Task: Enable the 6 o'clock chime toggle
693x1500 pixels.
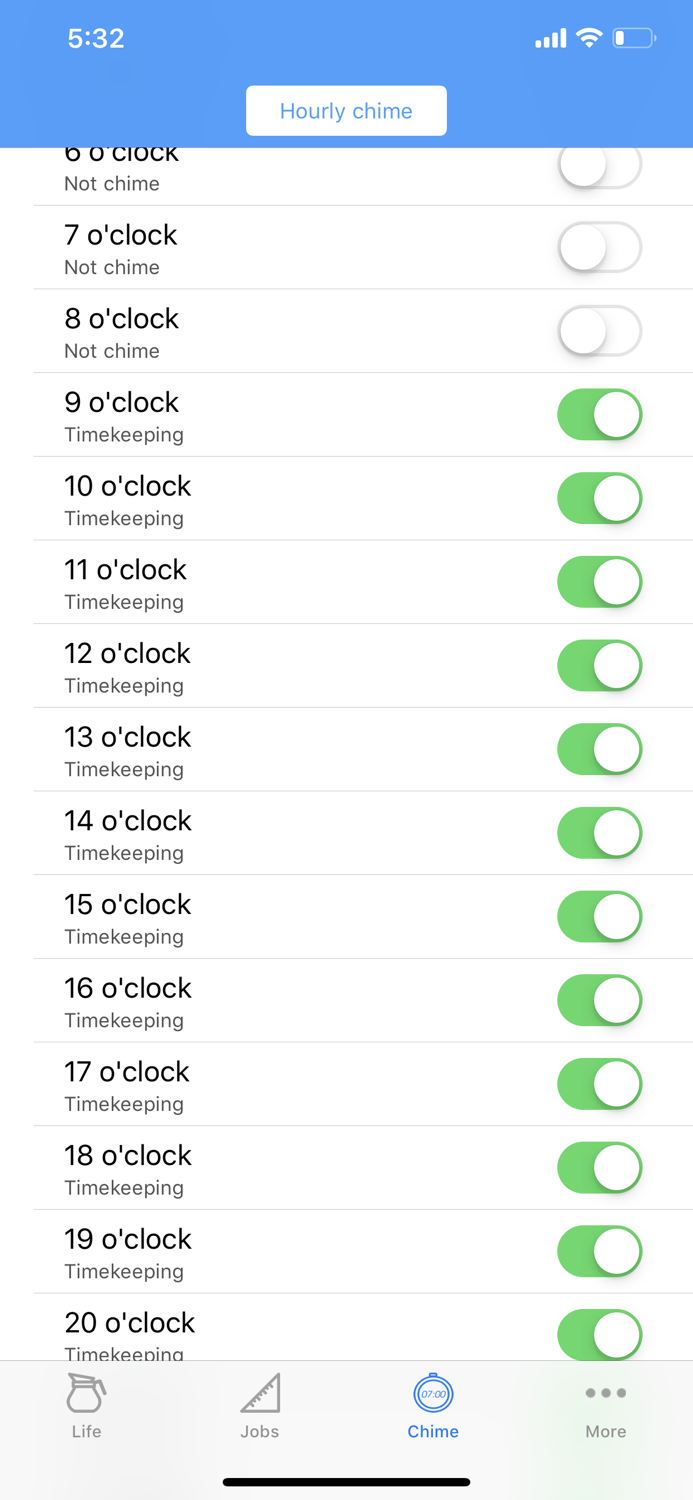Action: click(598, 164)
